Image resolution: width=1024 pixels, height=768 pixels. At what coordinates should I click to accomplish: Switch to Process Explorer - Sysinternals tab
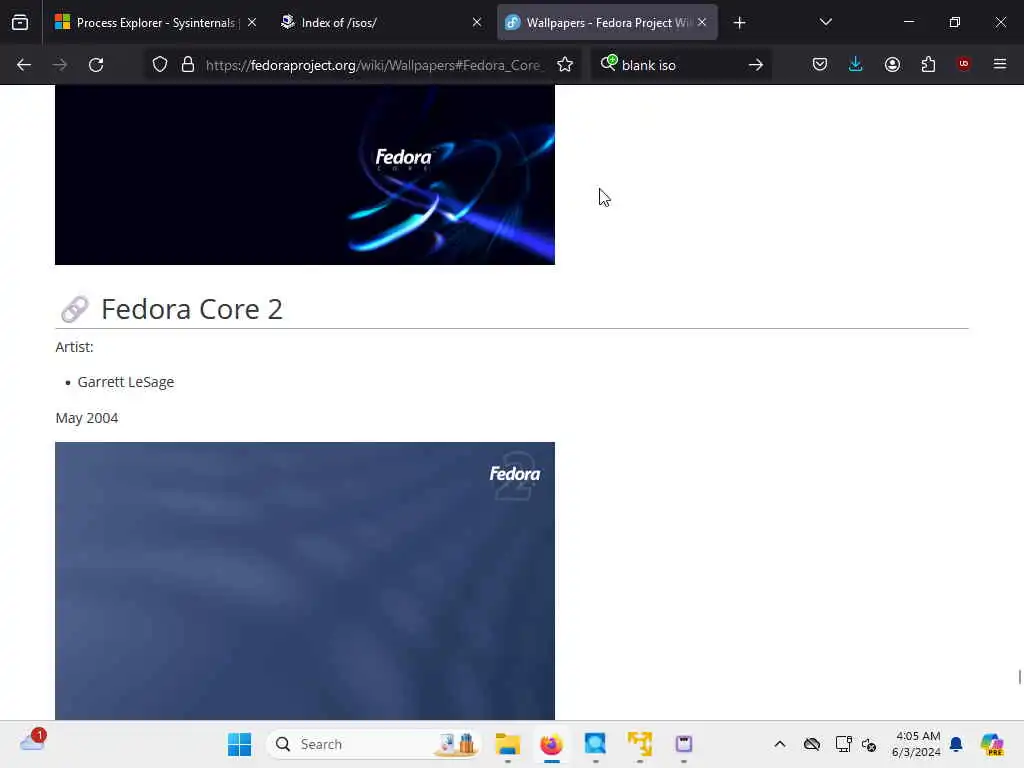click(x=155, y=23)
